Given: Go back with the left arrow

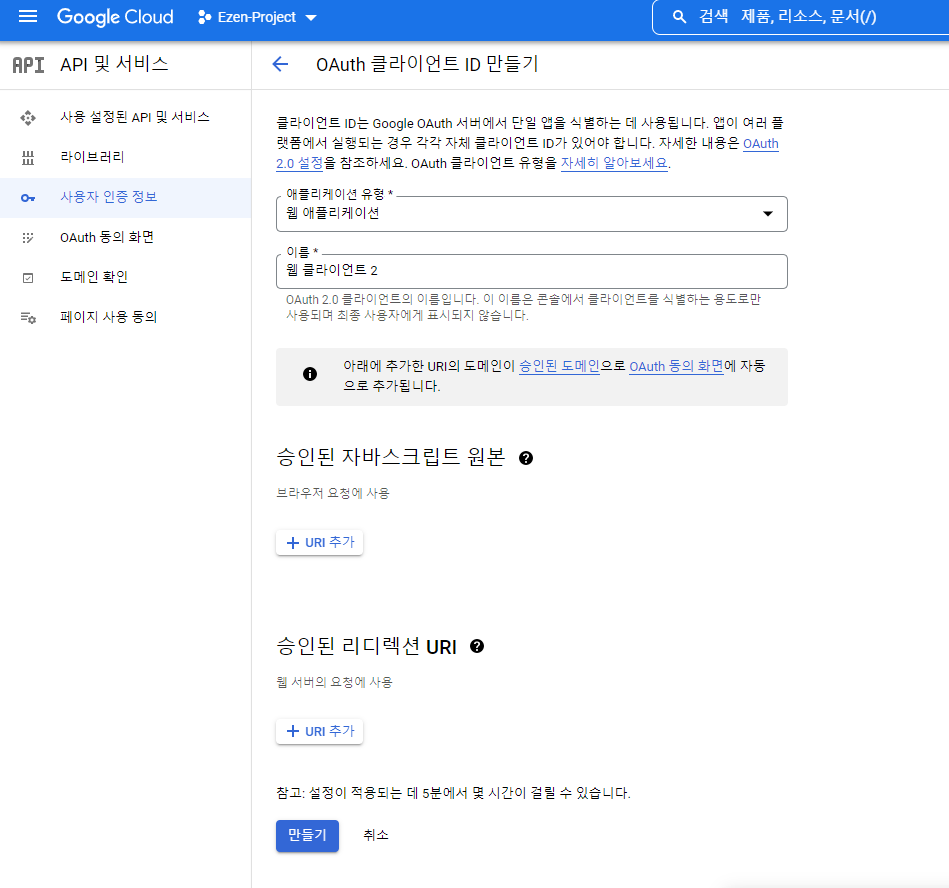Looking at the screenshot, I should coord(280,64).
